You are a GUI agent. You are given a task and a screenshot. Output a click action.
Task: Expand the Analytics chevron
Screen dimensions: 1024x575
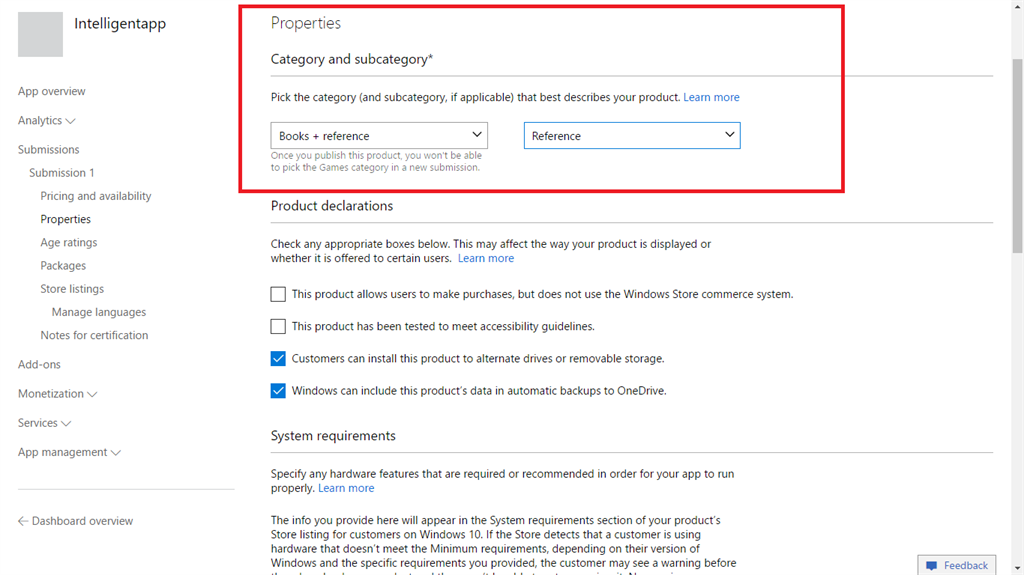pos(71,121)
